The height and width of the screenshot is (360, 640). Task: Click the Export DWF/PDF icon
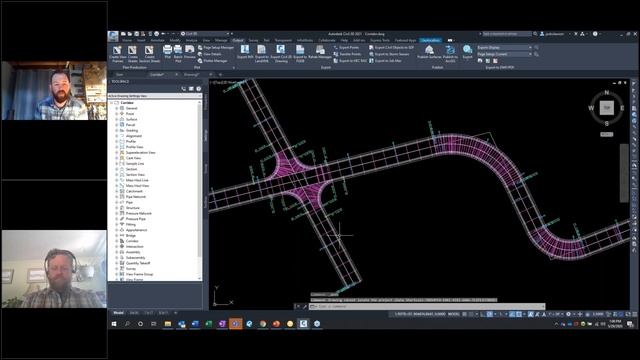[x=467, y=52]
